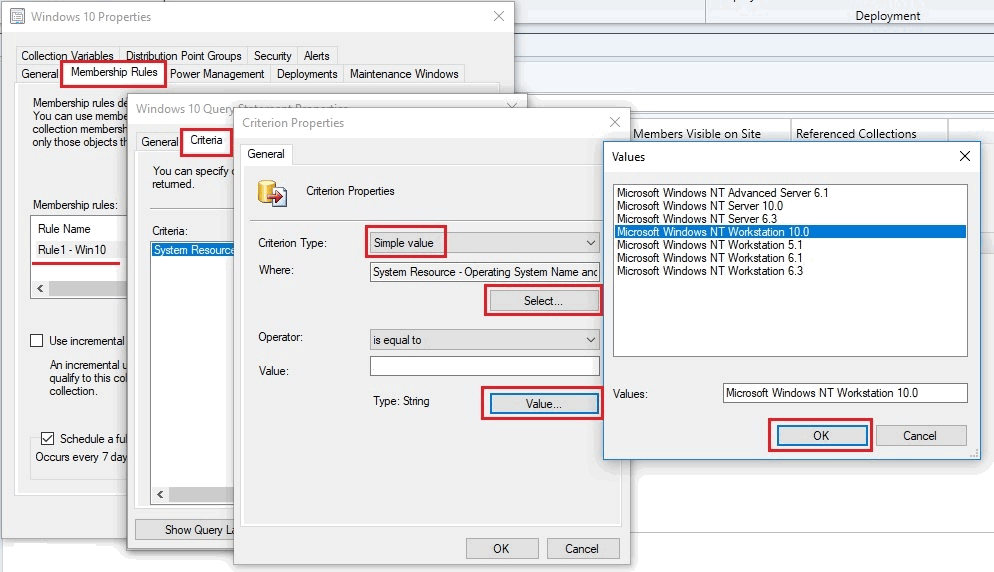
Task: Enable Use incremental updates checkbox
Action: pos(37,341)
